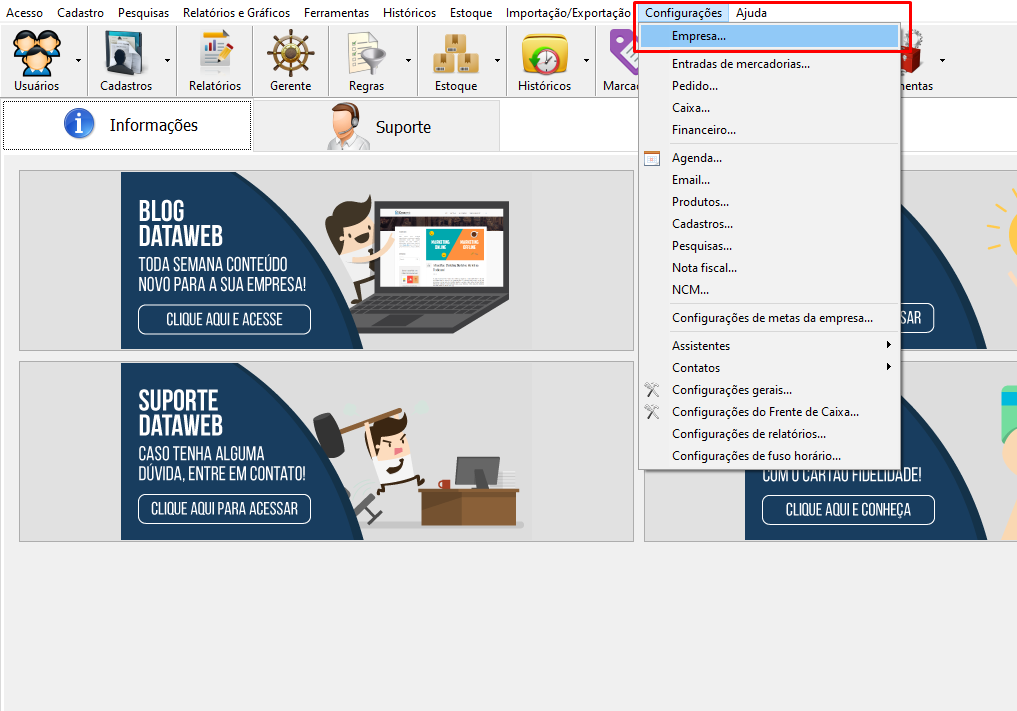
Task: Select Configurações de metas da empresa...
Action: [x=769, y=318]
